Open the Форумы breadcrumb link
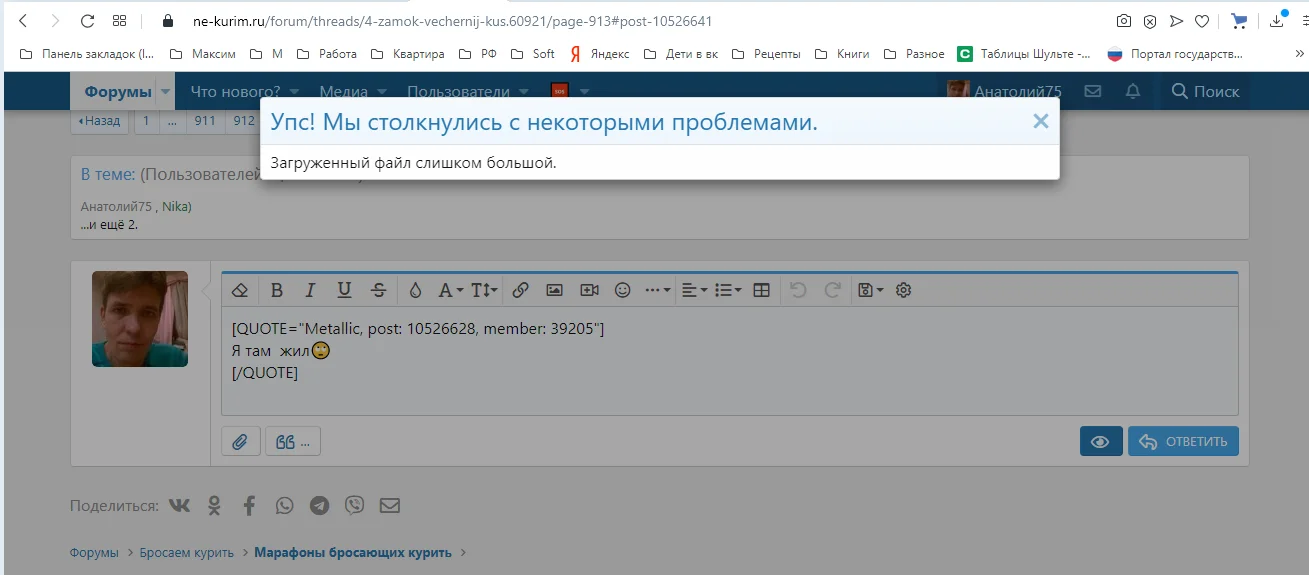Screen dimensions: 1309x575 pos(94,553)
